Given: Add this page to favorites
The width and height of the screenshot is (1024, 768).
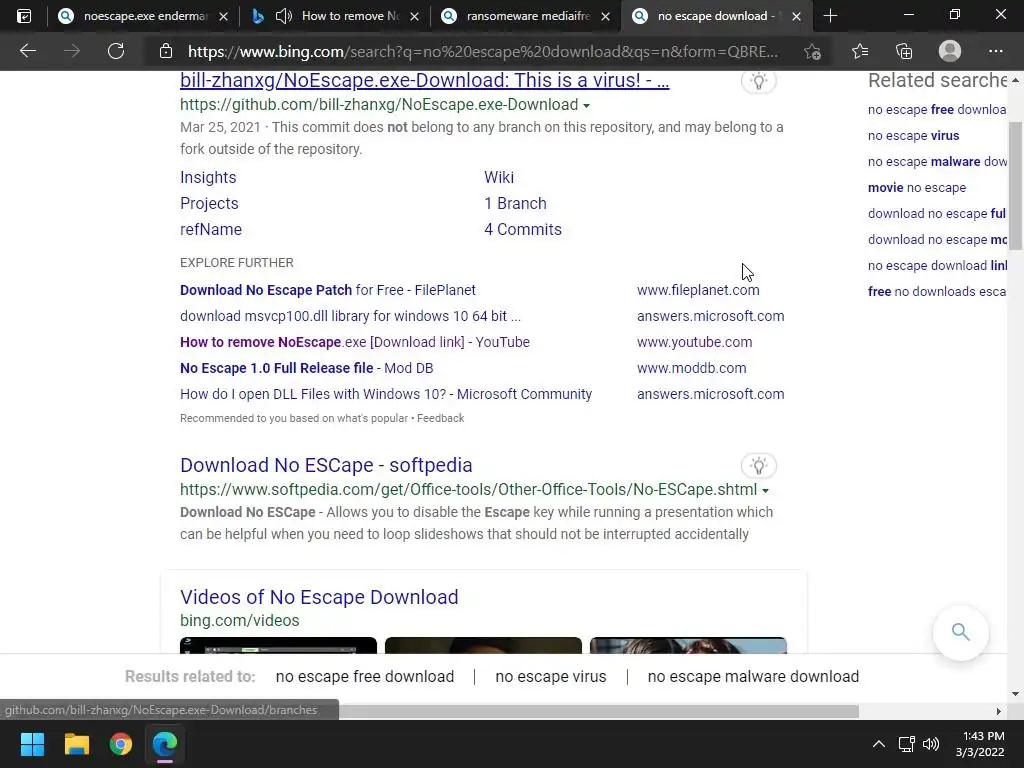Looking at the screenshot, I should [812, 51].
